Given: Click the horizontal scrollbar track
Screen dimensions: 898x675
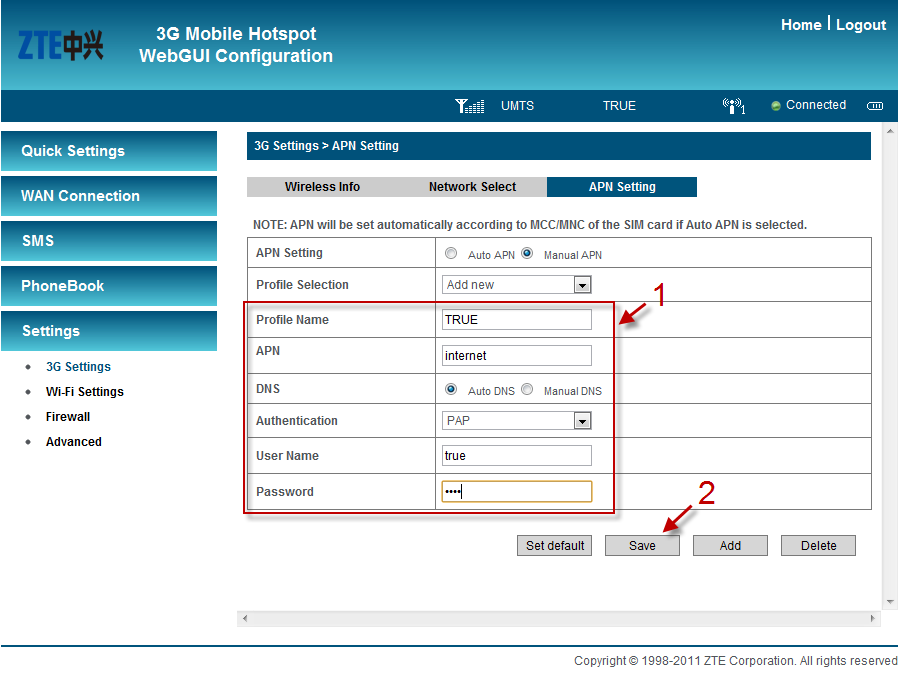Looking at the screenshot, I should (x=558, y=619).
